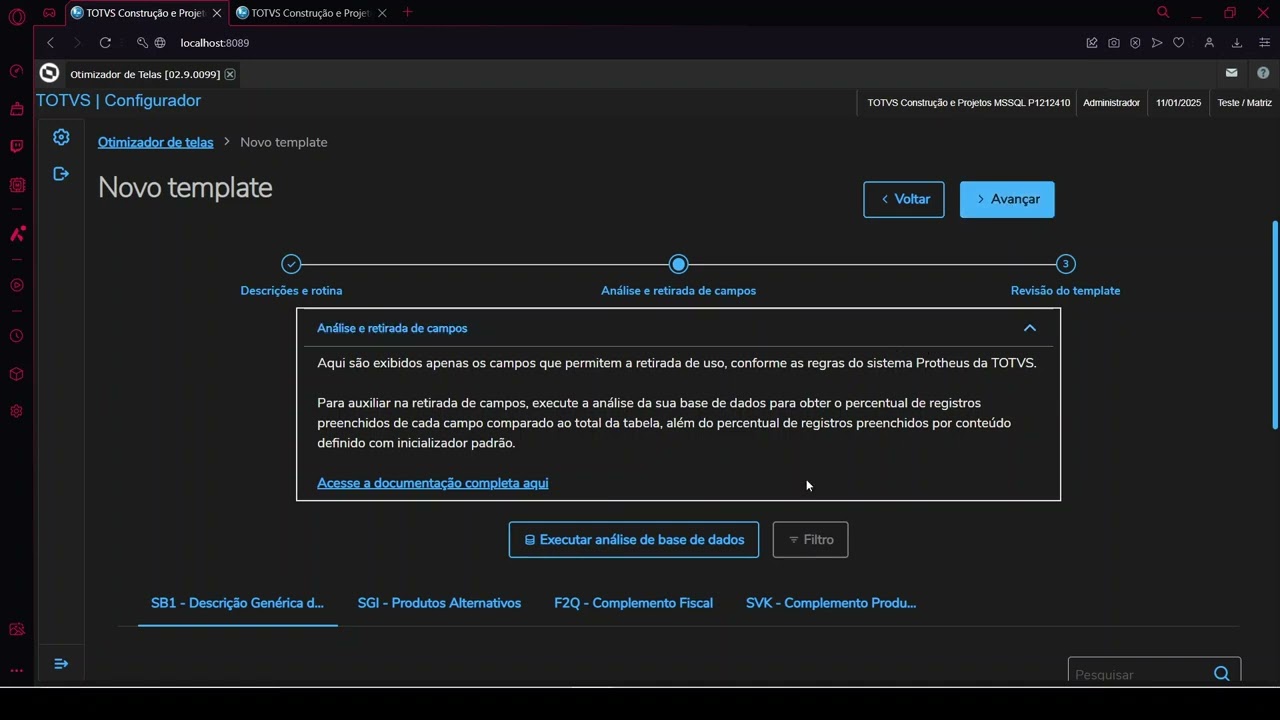Open the help question mark icon
Image resolution: width=1280 pixels, height=720 pixels.
pos(1263,73)
